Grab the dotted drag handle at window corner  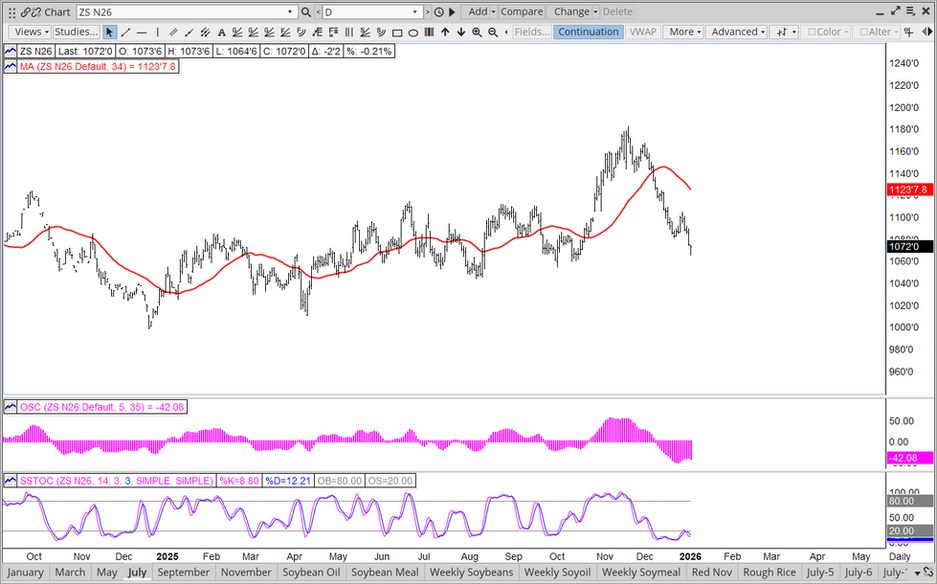11,12
